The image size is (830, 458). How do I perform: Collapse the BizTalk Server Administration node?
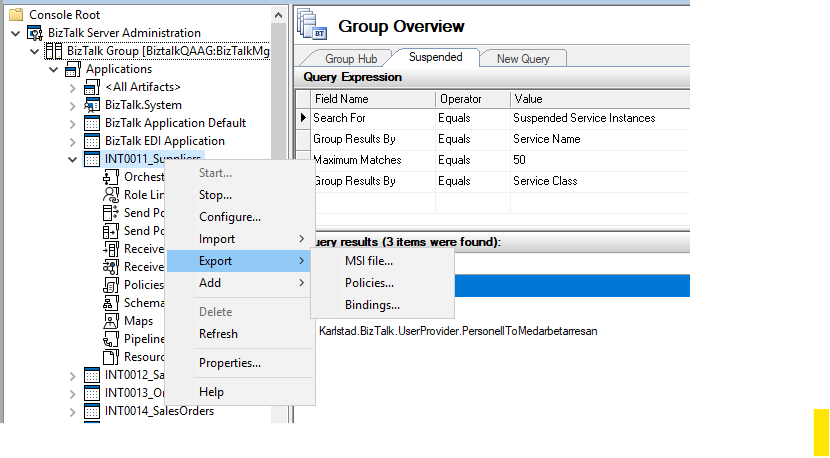tap(16, 34)
